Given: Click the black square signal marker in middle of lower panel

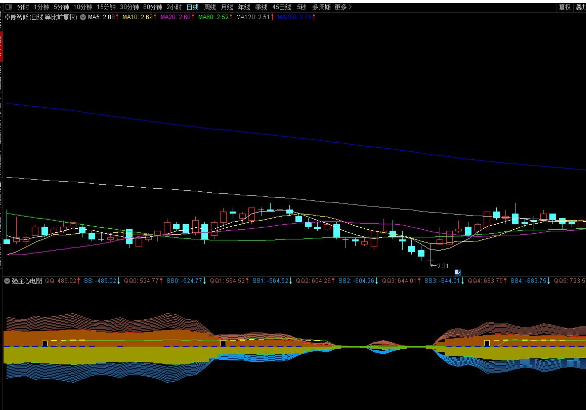Looking at the screenshot, I should [x=223, y=343].
